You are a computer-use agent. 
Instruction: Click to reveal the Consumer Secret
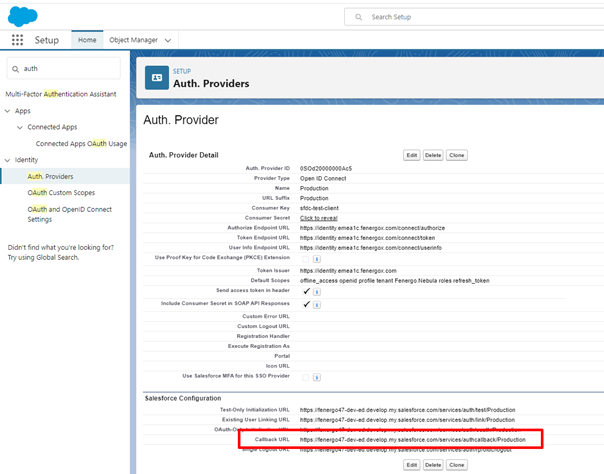point(319,218)
